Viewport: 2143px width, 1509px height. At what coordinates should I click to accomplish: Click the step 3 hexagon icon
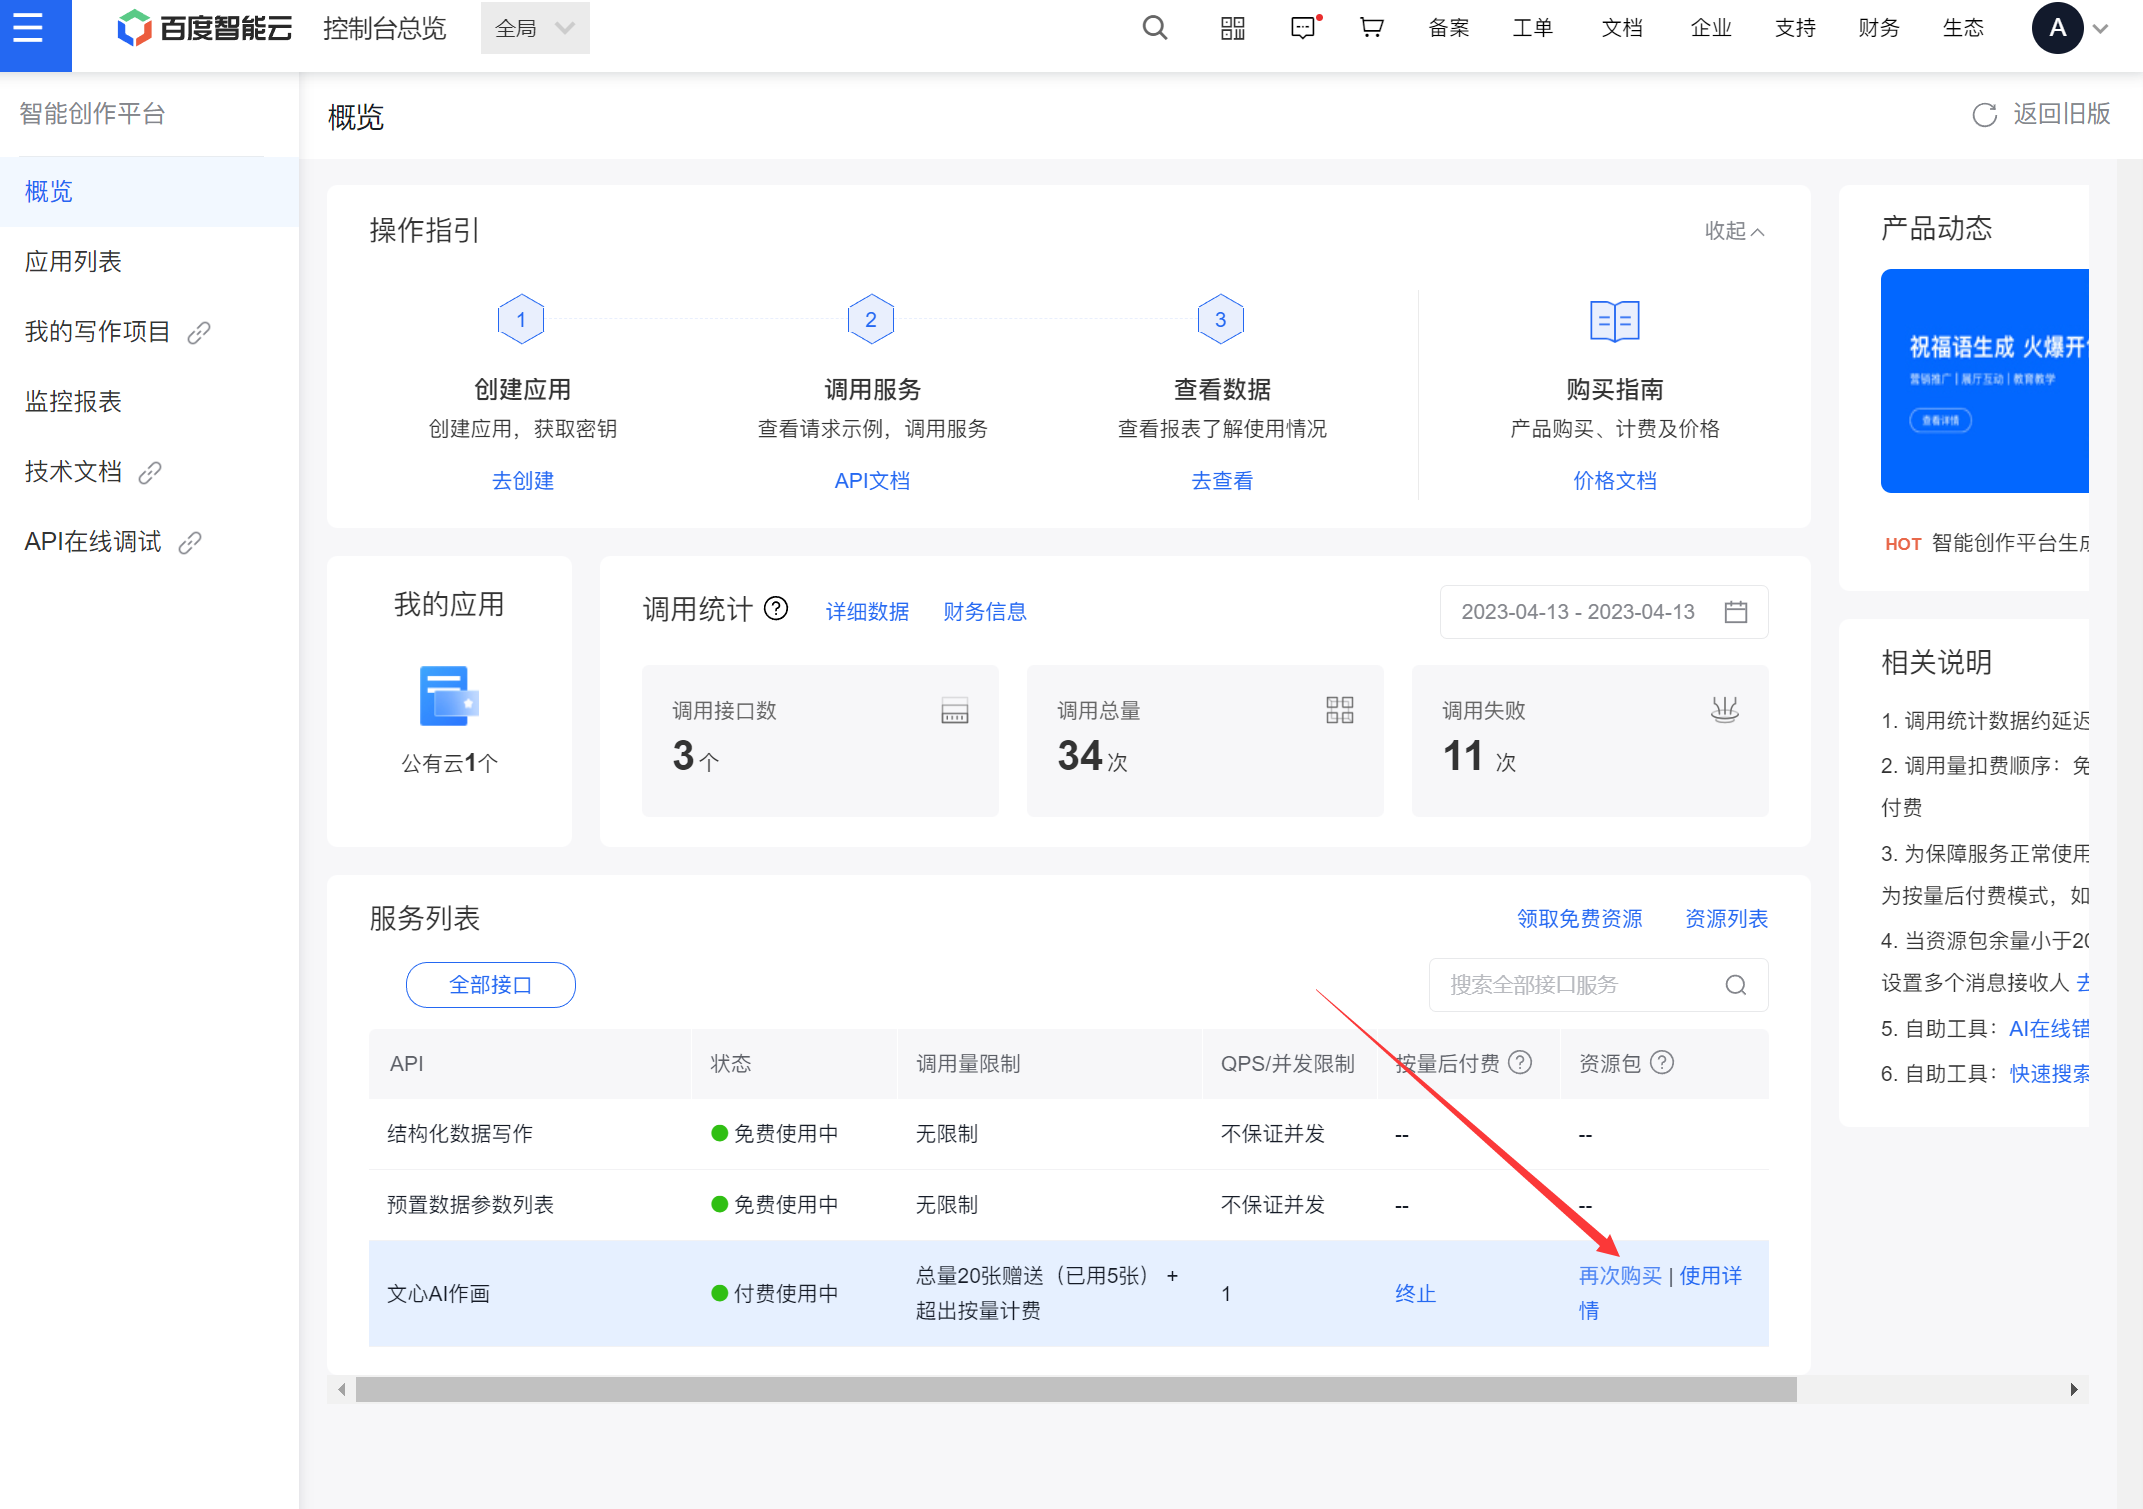click(1220, 319)
